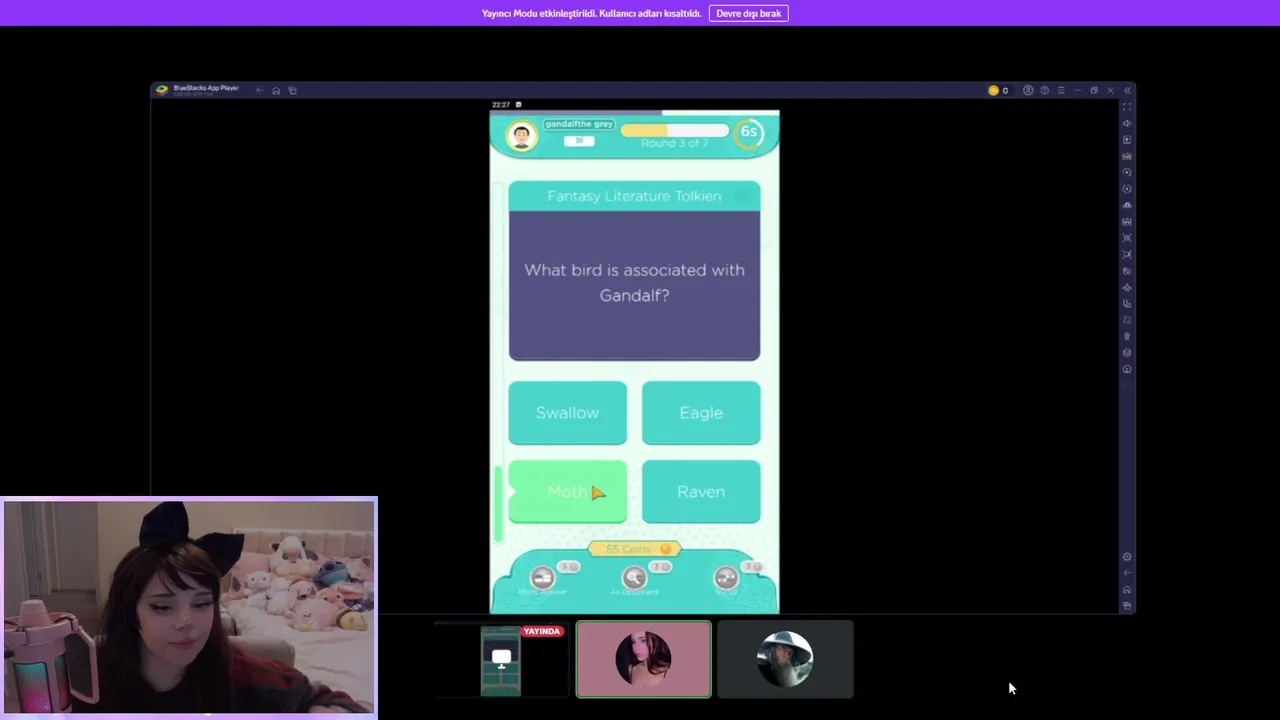Select the YAYINDA stream thumbnail

(x=502, y=659)
